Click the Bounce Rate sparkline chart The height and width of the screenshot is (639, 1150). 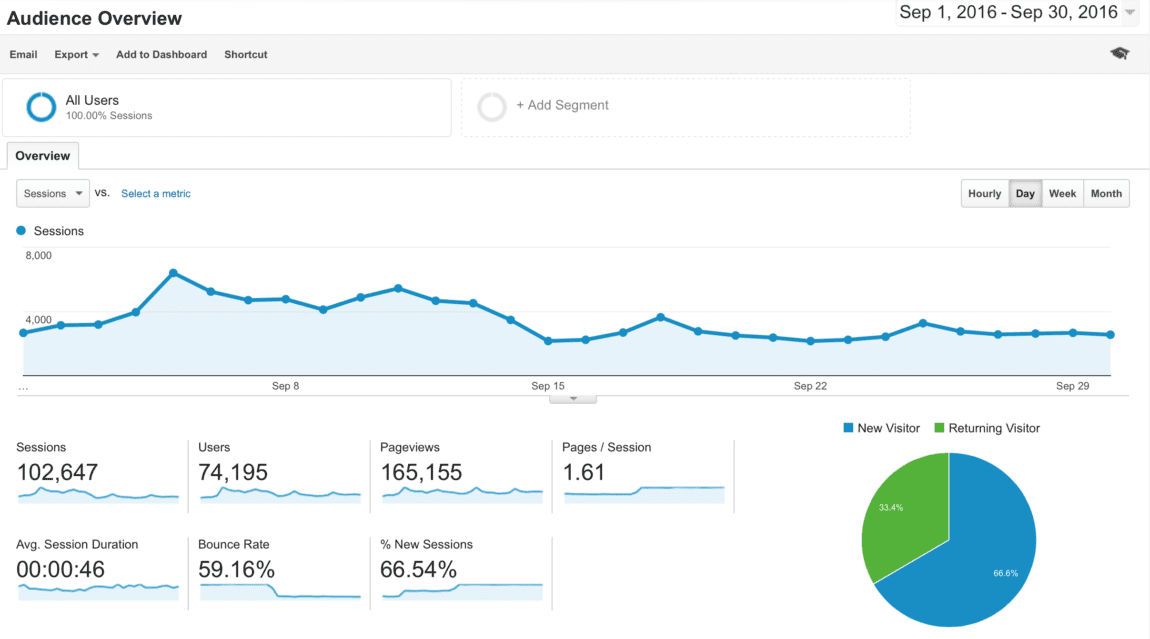pyautogui.click(x=280, y=591)
